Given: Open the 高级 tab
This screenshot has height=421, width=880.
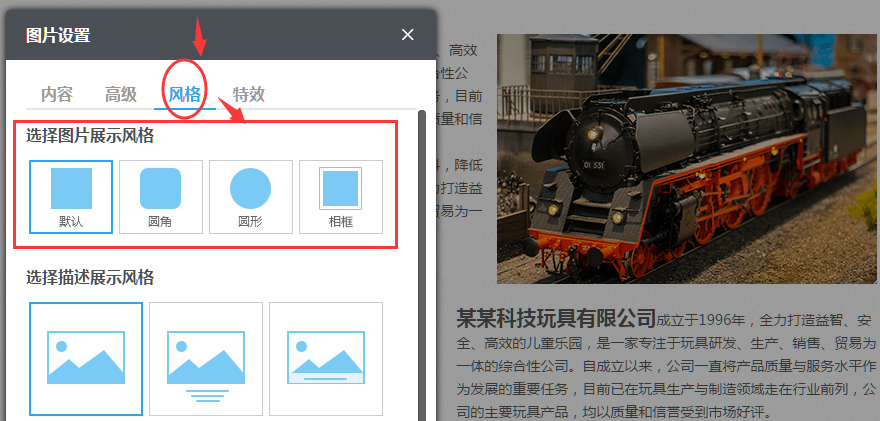Looking at the screenshot, I should click(121, 95).
